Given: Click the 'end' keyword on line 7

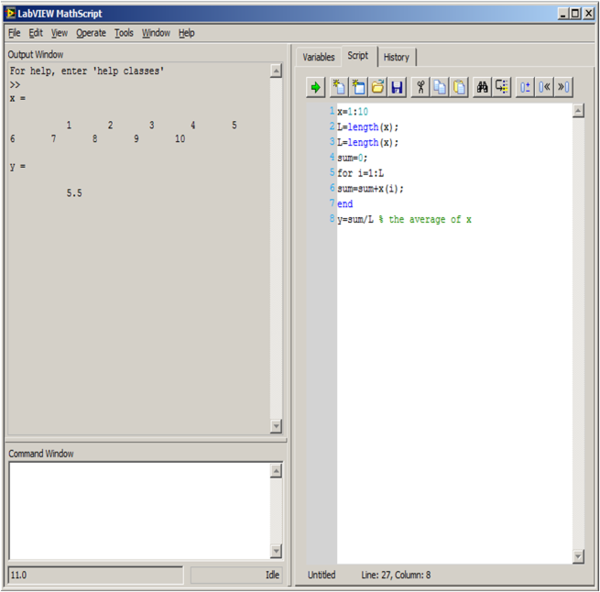Looking at the screenshot, I should pos(345,204).
